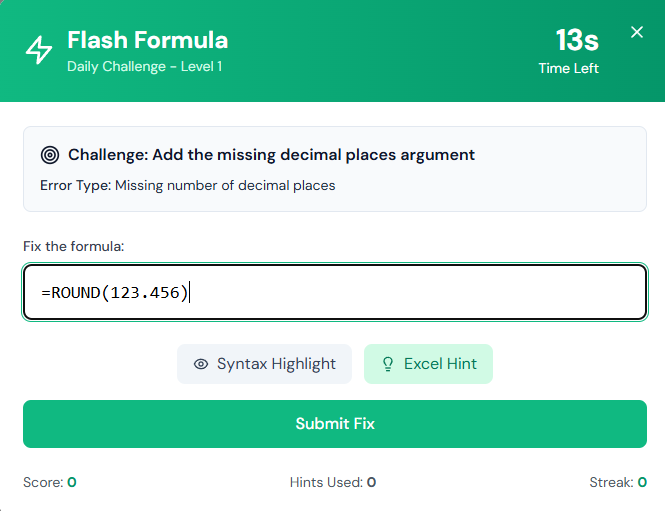Click the Flash Formula title text

pyautogui.click(x=148, y=40)
